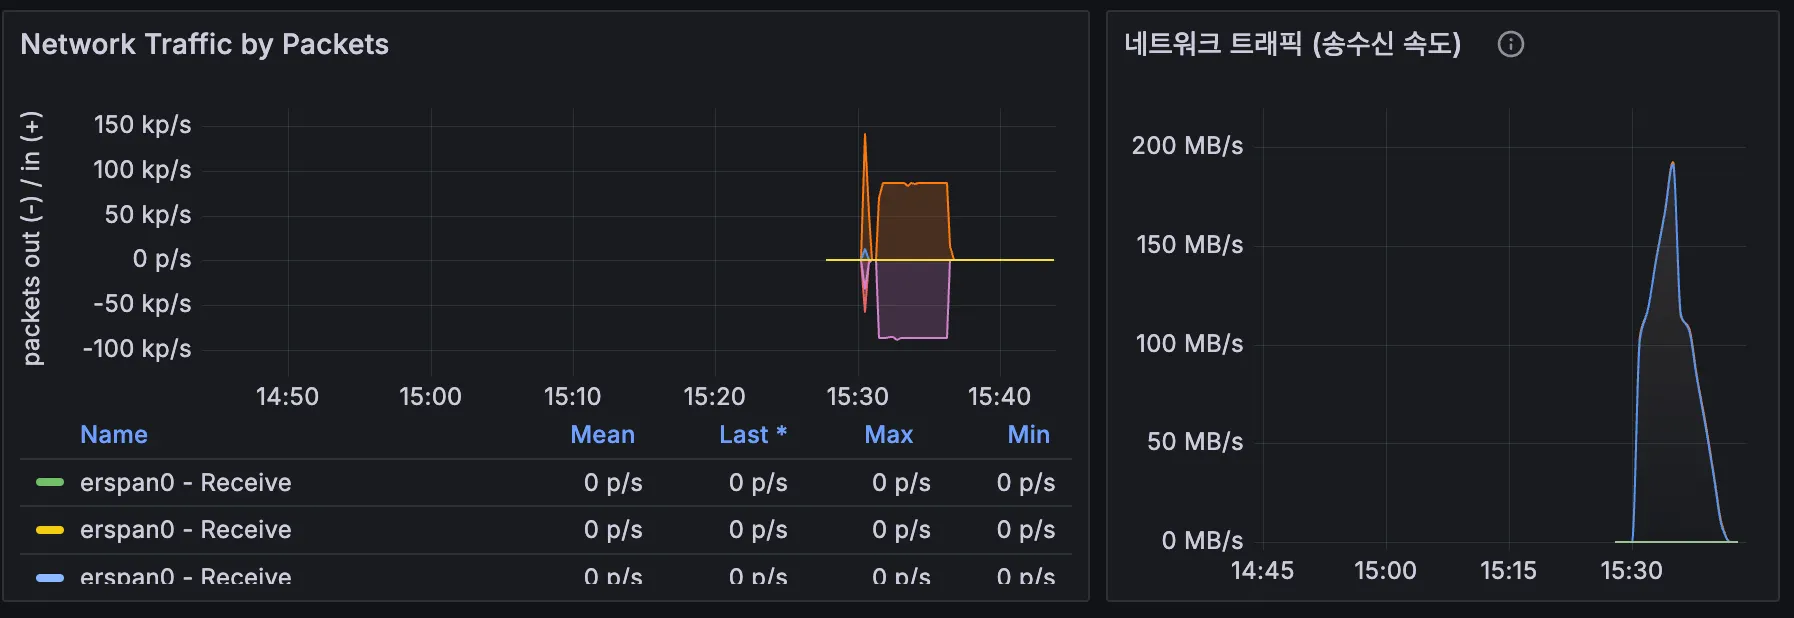Click the yellow zero line in packets graph

[x=1000, y=260]
